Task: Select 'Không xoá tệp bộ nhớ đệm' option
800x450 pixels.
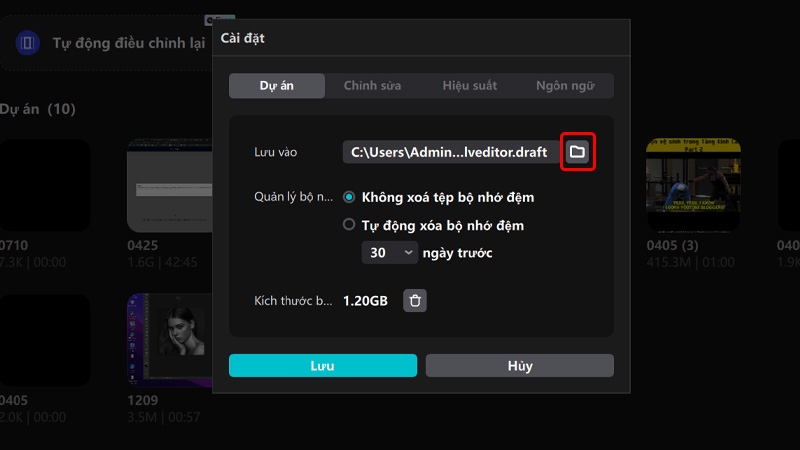Action: click(x=349, y=197)
